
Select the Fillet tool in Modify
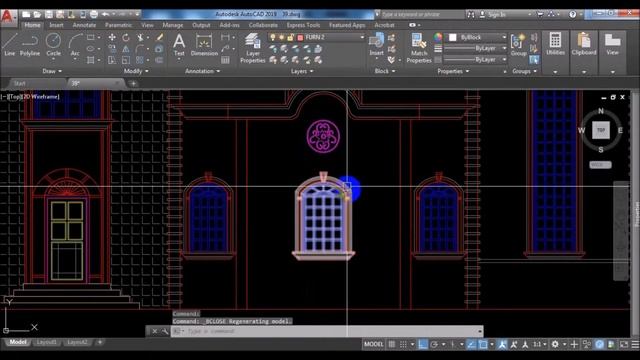coord(140,49)
